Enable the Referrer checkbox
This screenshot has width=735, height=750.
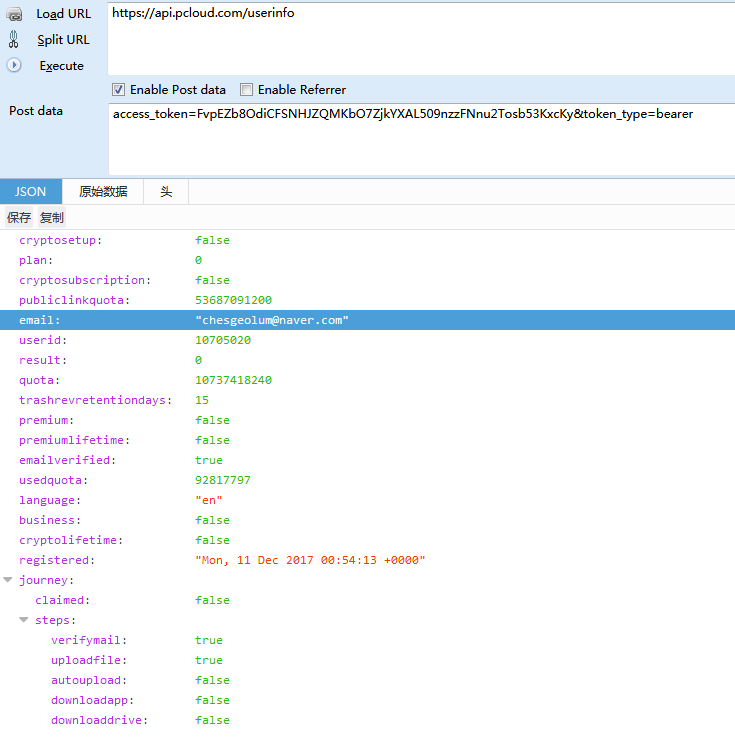pos(247,90)
